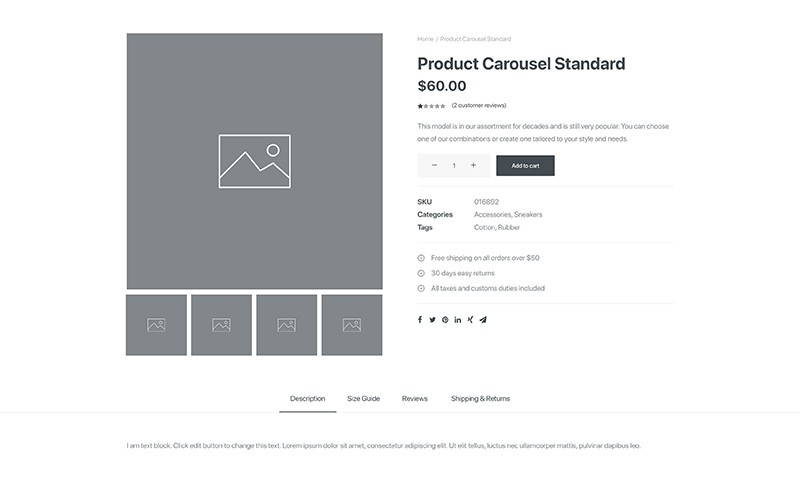Viewport: 800px width, 485px height.
Task: Select the first product thumbnail
Action: [156, 325]
